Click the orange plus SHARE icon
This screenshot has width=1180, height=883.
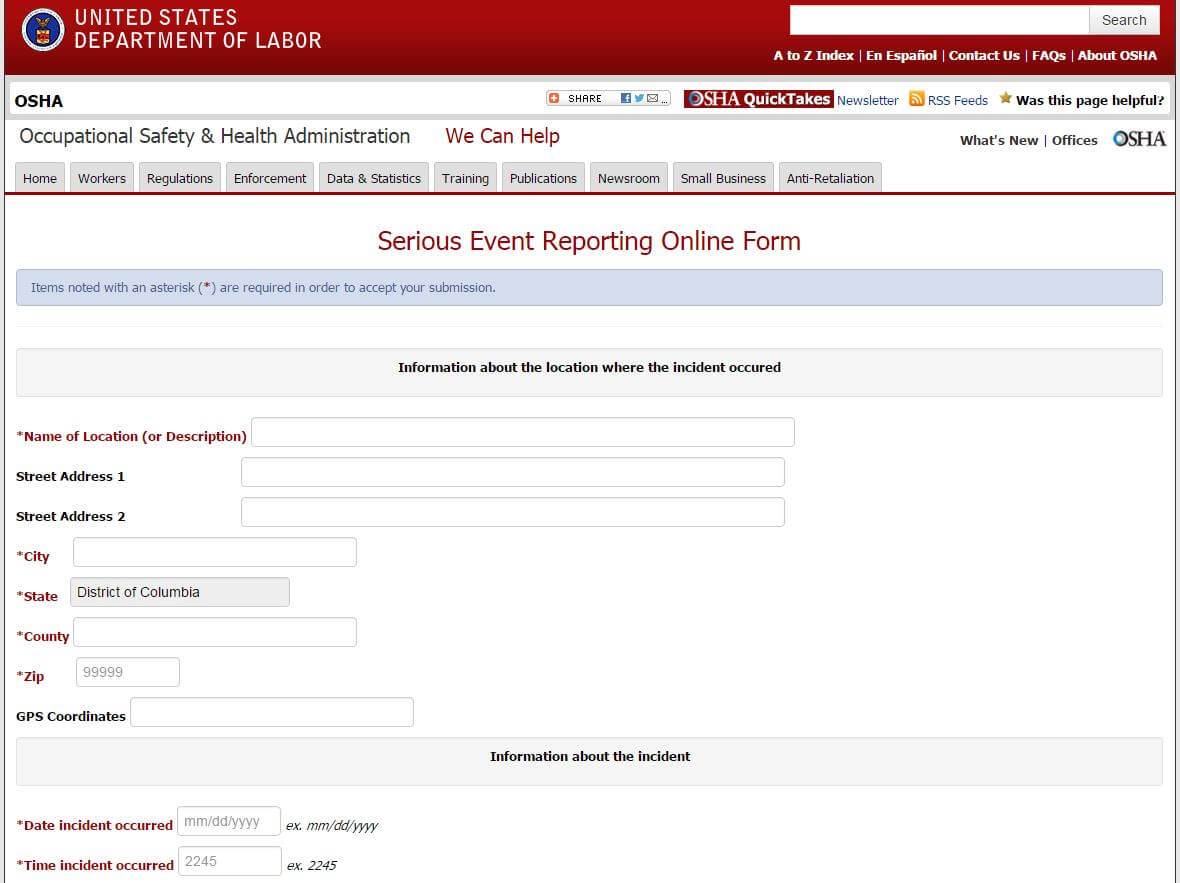pos(554,98)
